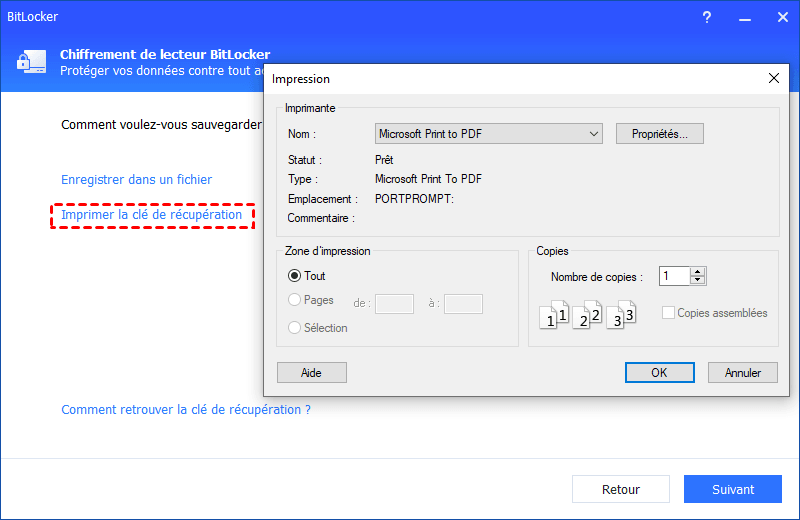Click the Nombre de copies field
This screenshot has width=800, height=520.
(x=674, y=276)
